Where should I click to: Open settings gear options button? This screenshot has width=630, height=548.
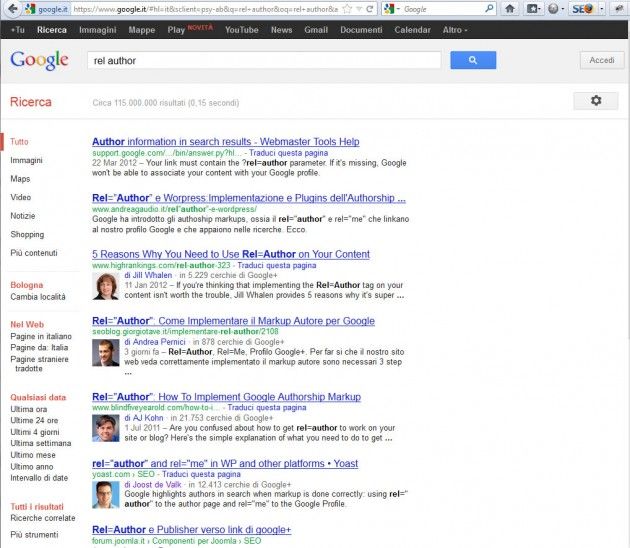(x=596, y=100)
